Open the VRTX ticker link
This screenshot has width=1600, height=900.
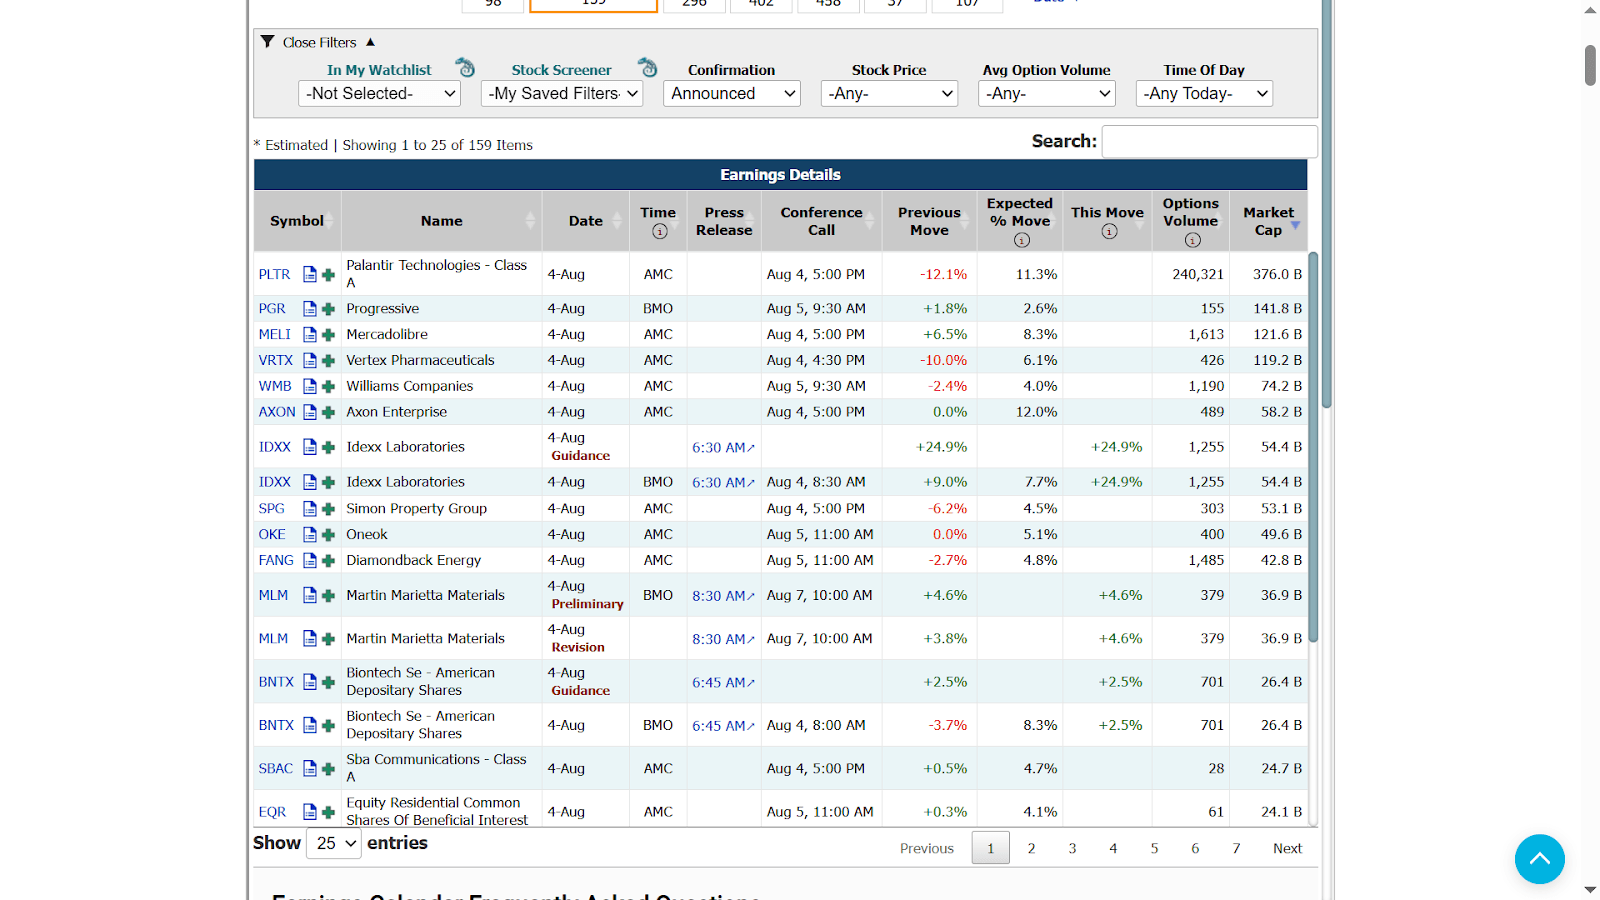pos(276,361)
